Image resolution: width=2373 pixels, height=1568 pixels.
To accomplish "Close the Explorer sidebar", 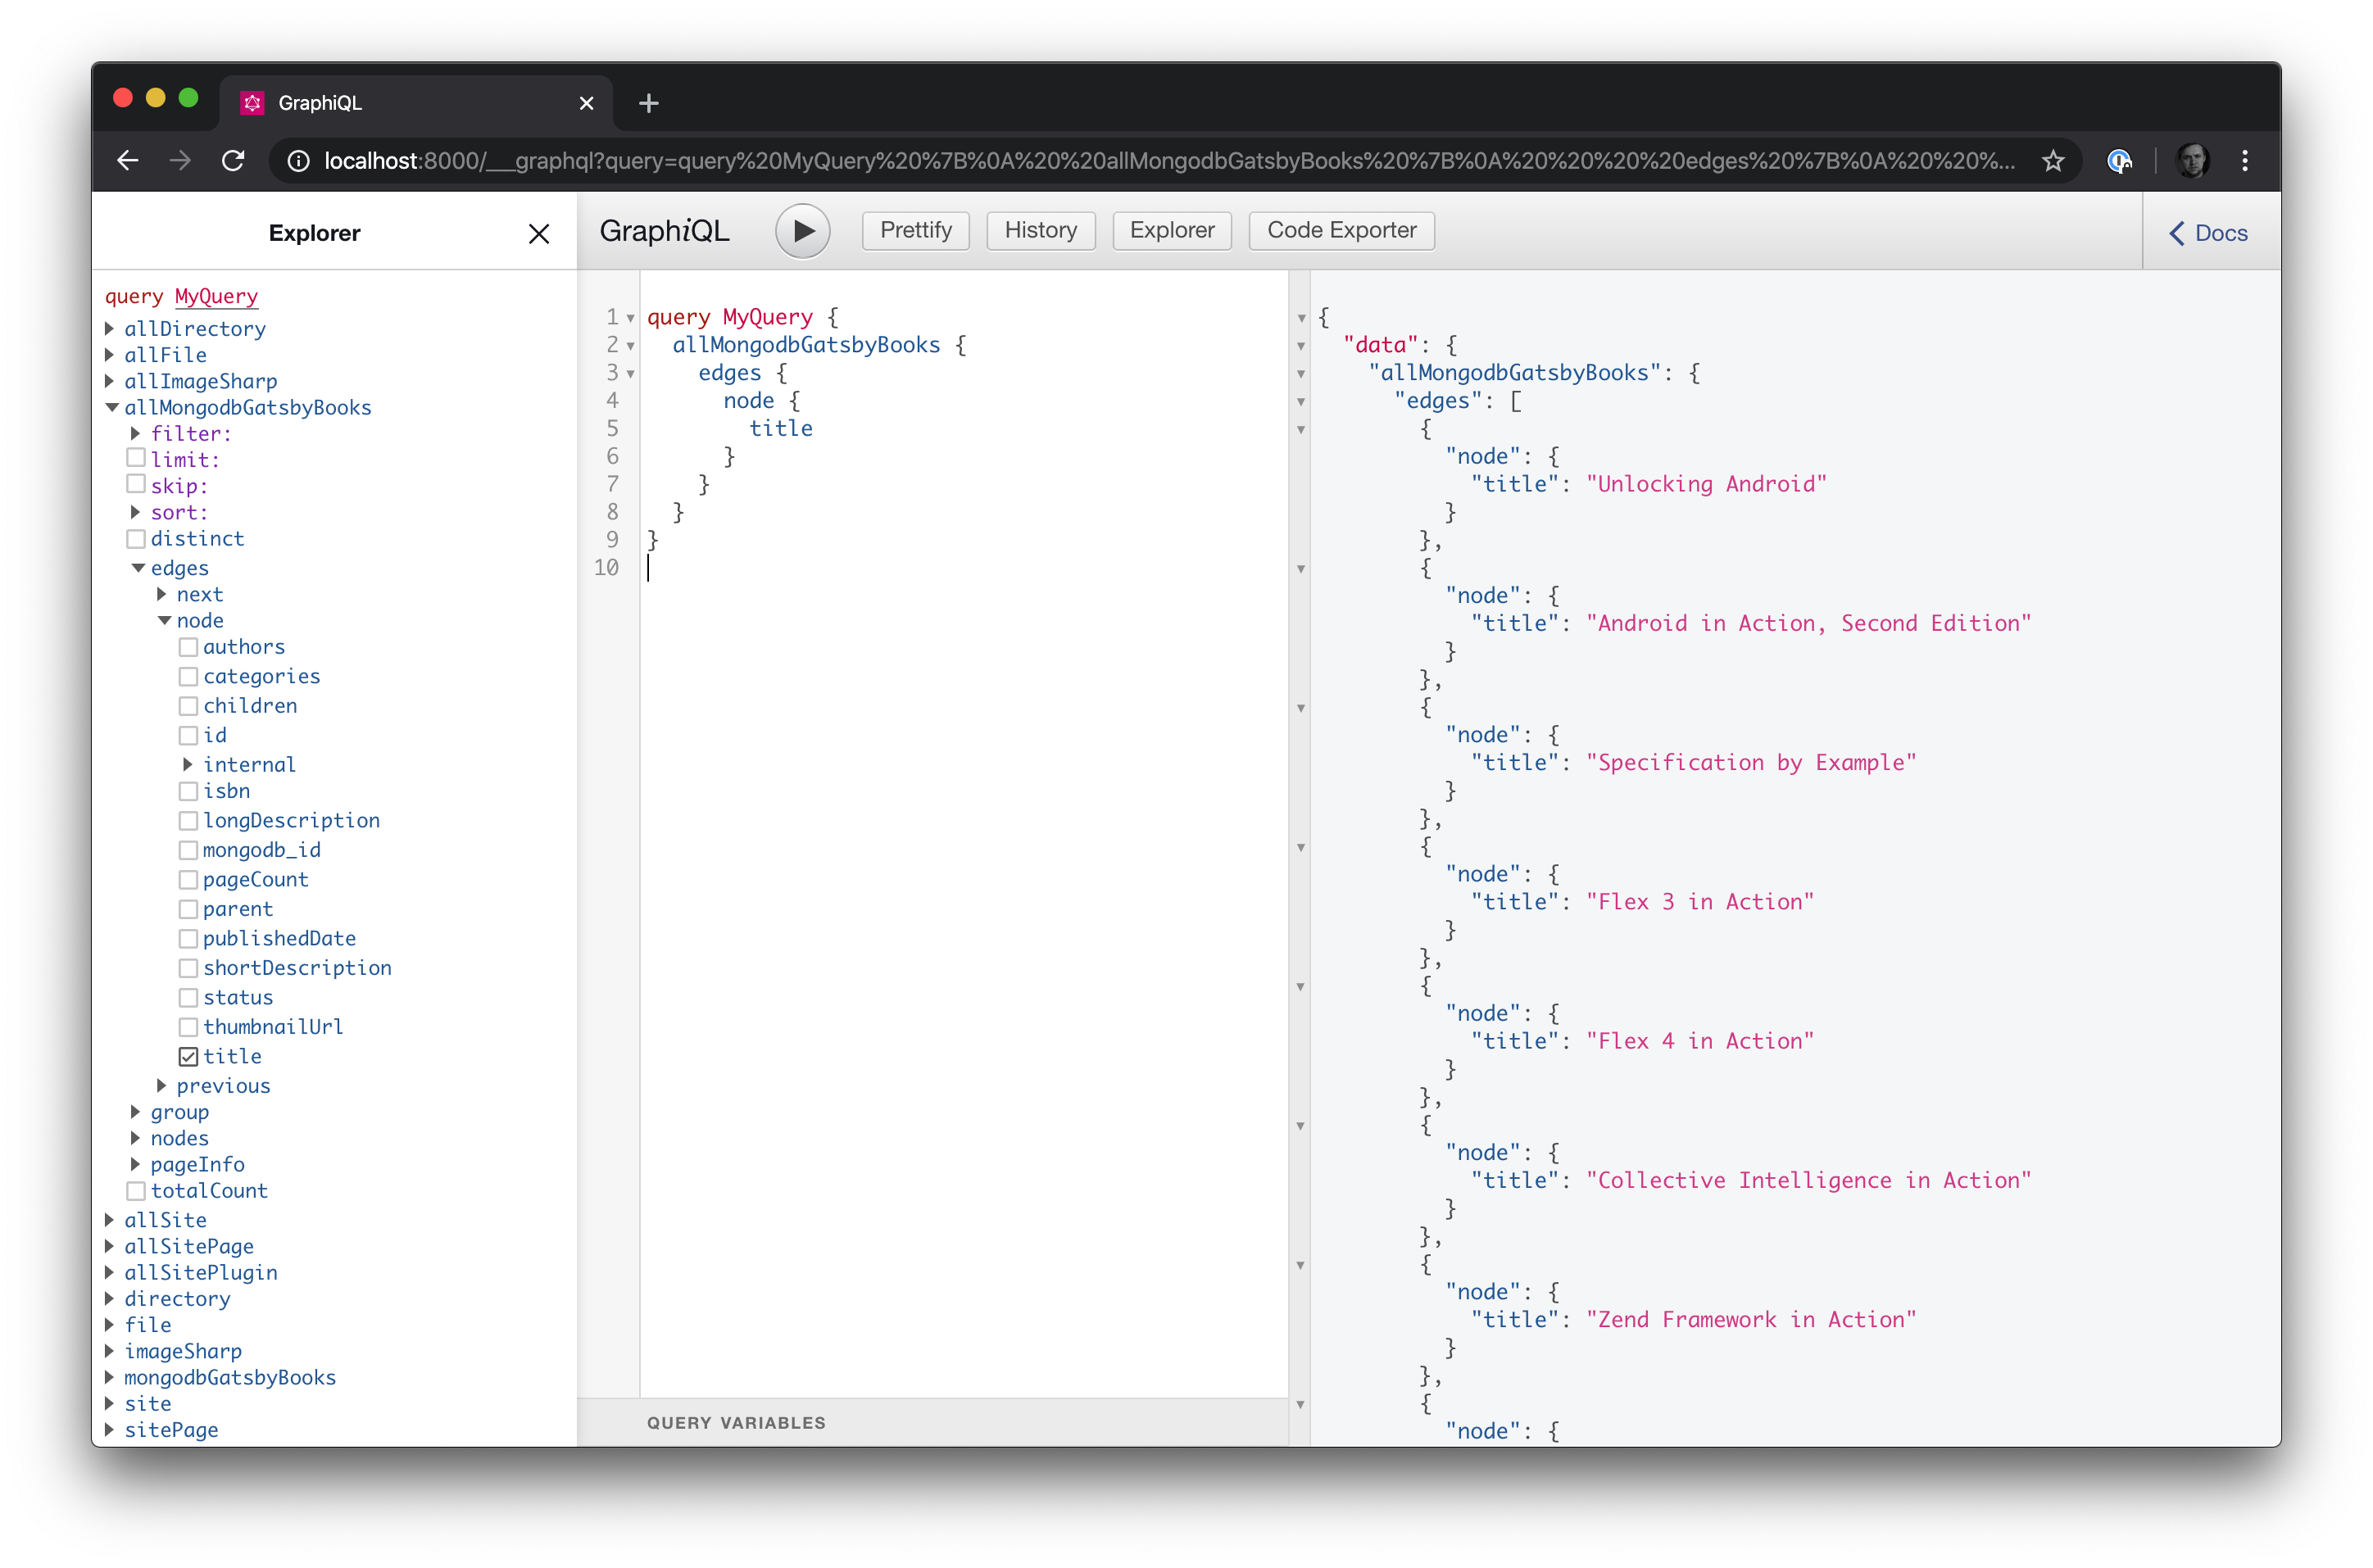I will [x=539, y=233].
